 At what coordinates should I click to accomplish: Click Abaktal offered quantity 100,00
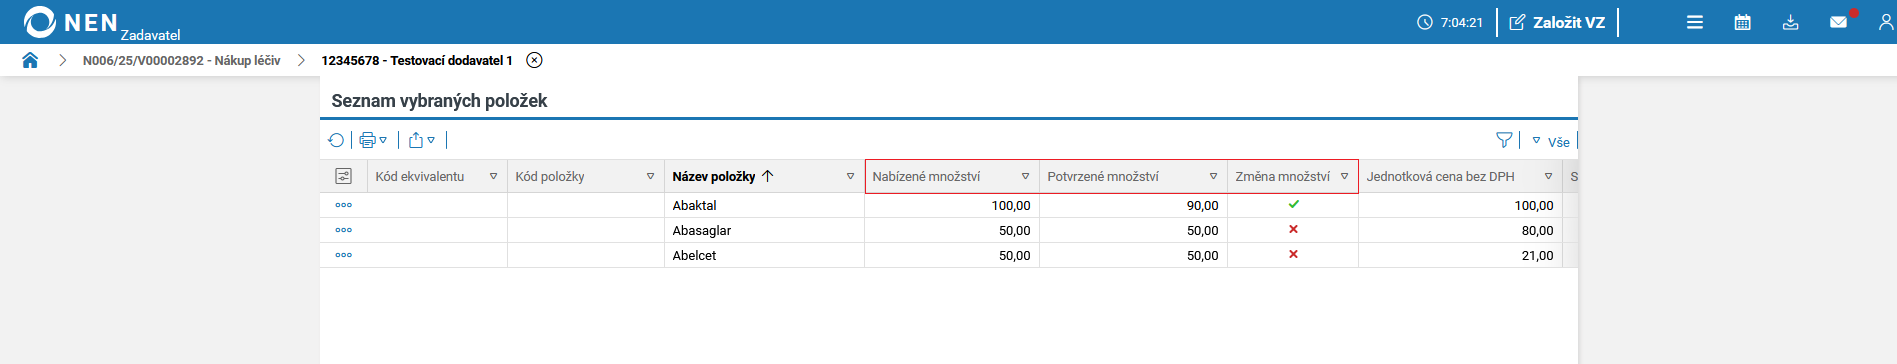(1011, 205)
